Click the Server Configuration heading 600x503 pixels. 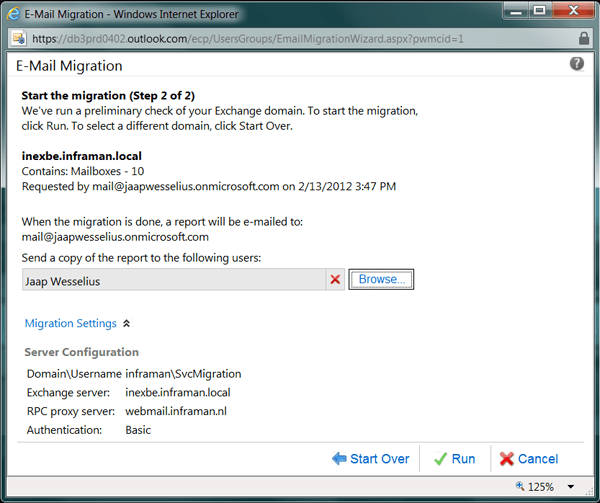point(82,352)
